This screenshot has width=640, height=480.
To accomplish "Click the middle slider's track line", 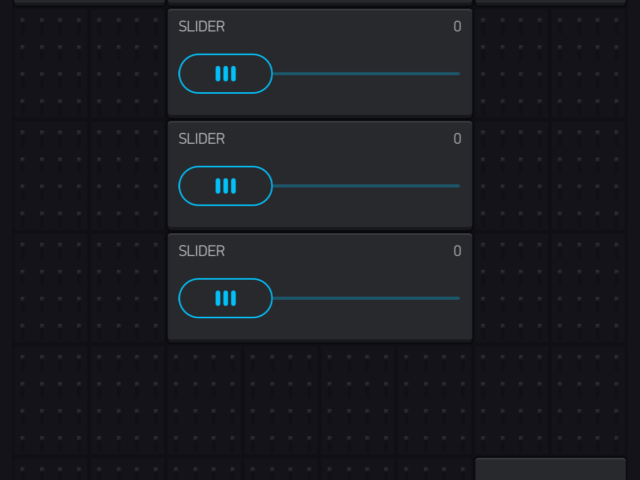I will coord(366,186).
